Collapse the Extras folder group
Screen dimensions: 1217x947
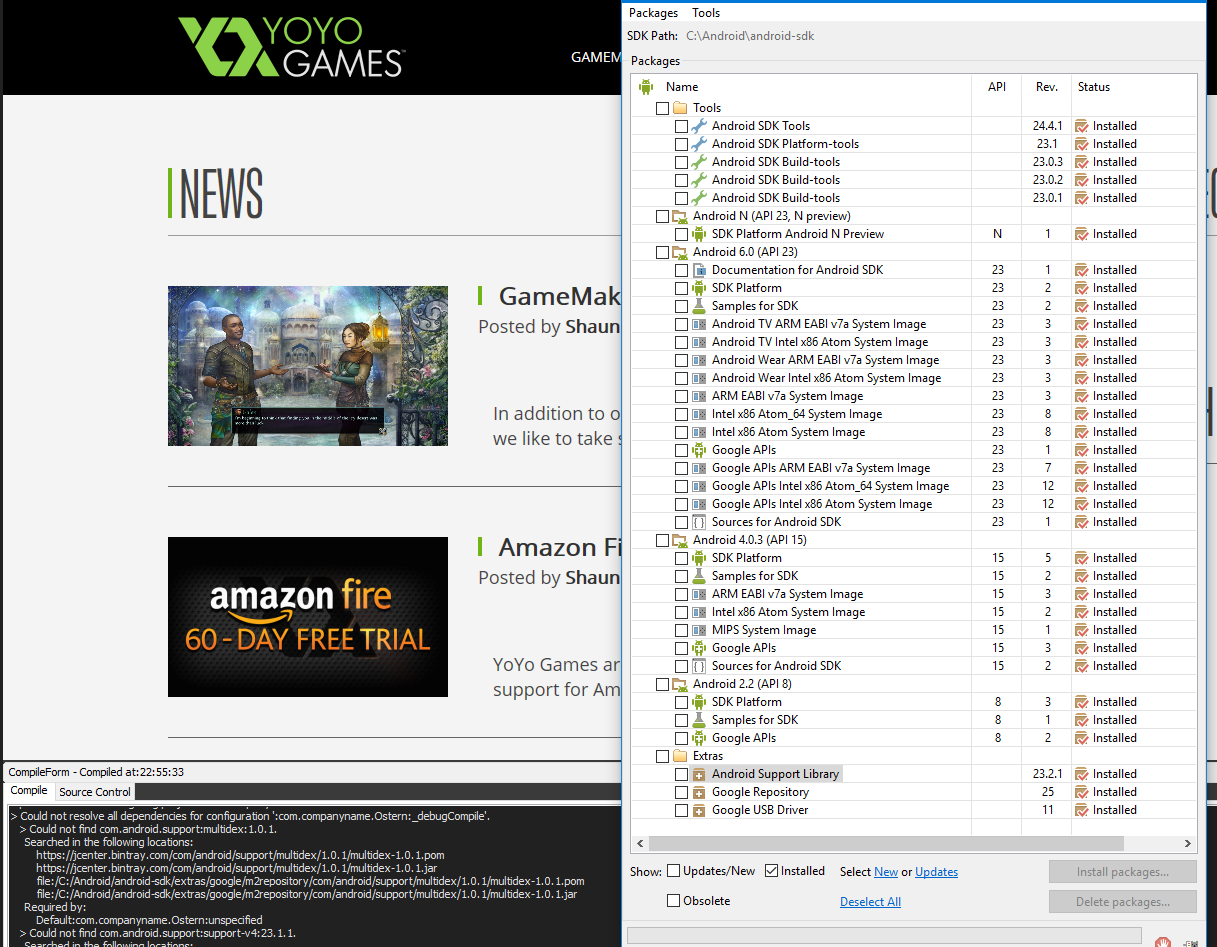point(680,756)
